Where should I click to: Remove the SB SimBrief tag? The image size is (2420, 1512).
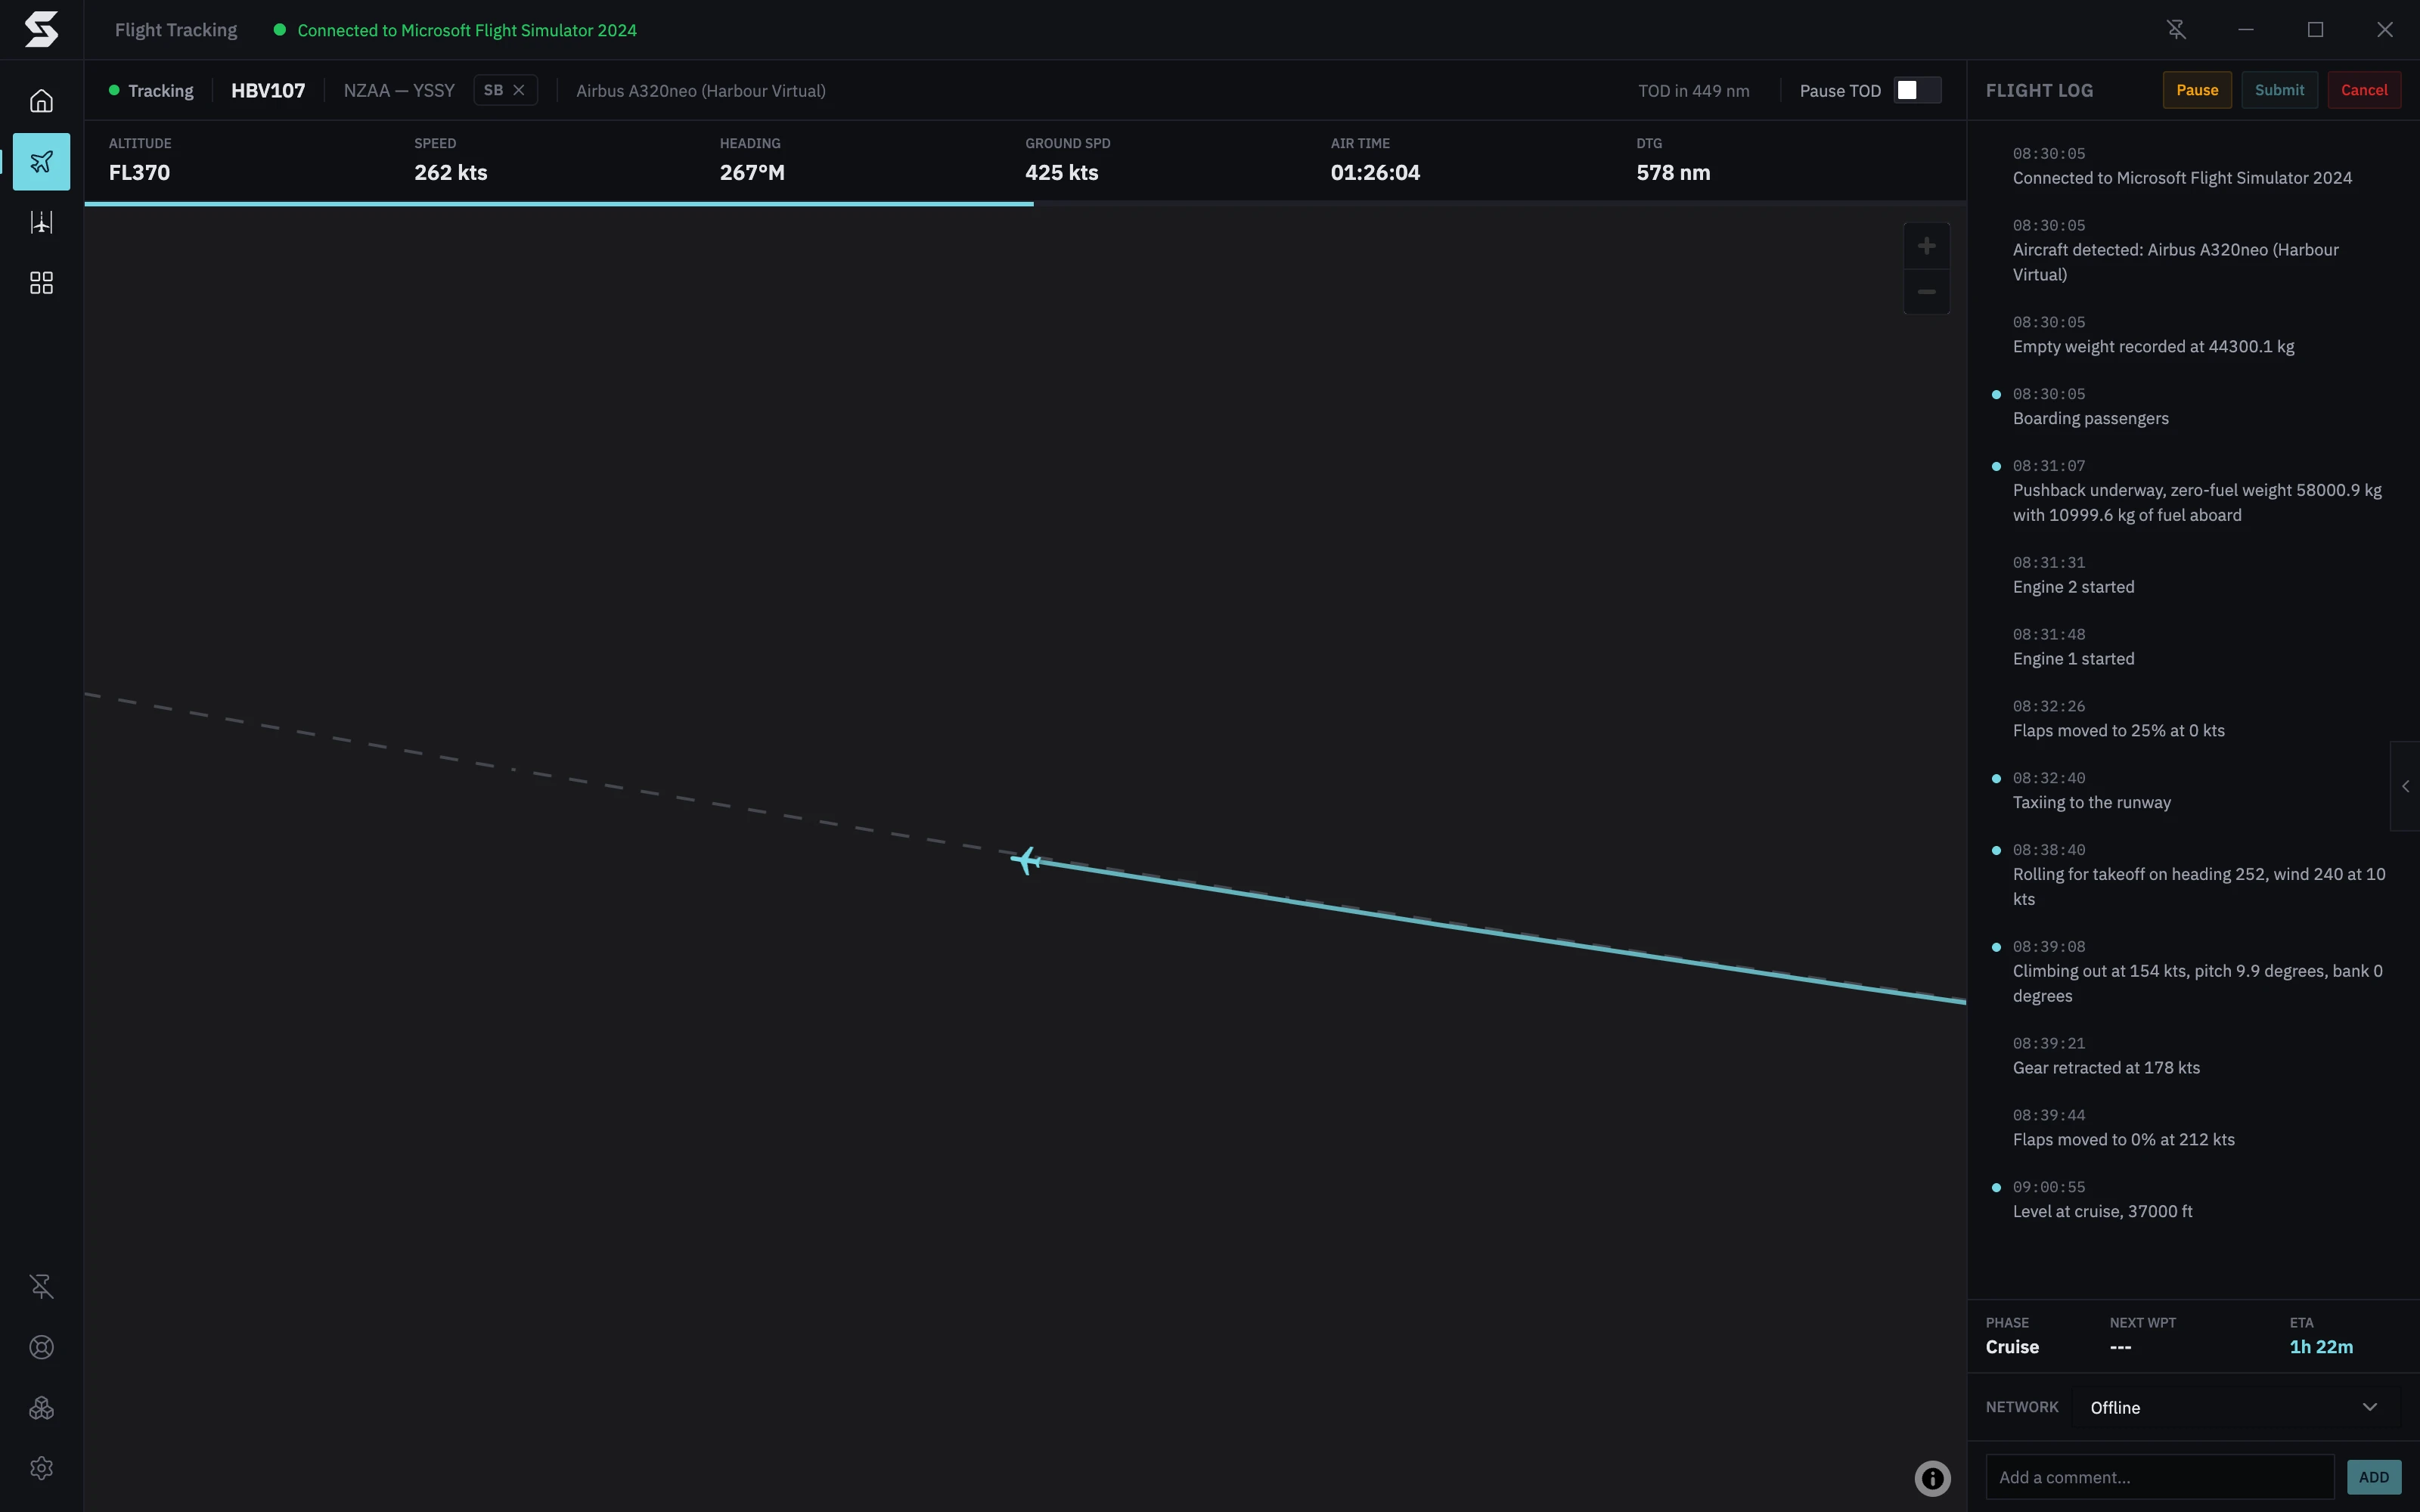coord(519,90)
